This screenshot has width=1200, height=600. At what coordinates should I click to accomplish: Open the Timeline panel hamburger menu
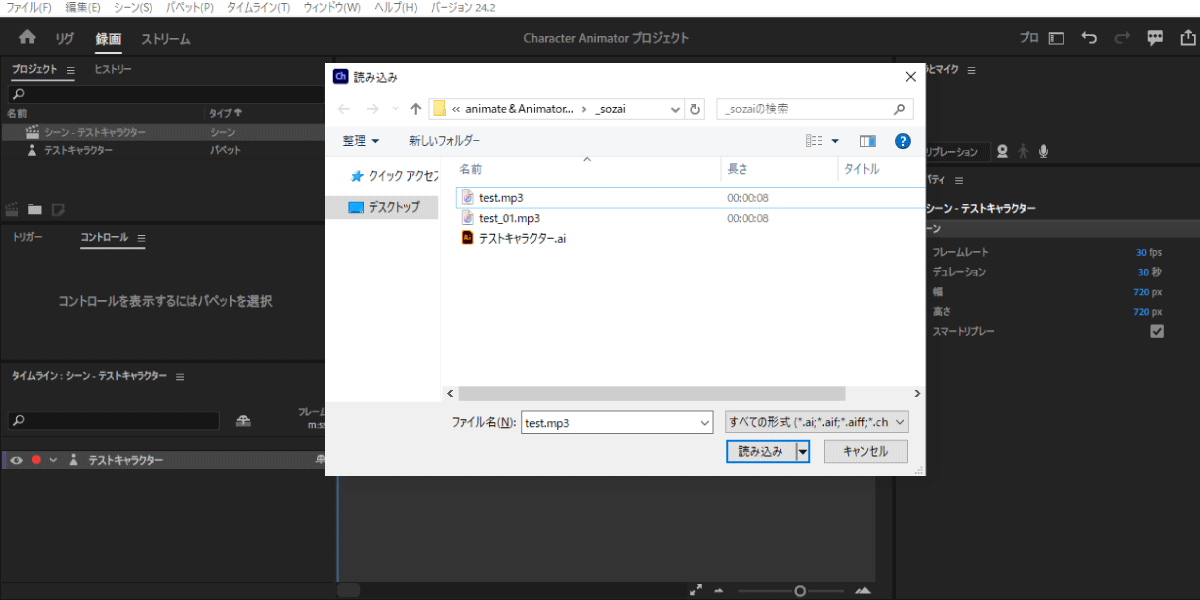tap(180, 376)
